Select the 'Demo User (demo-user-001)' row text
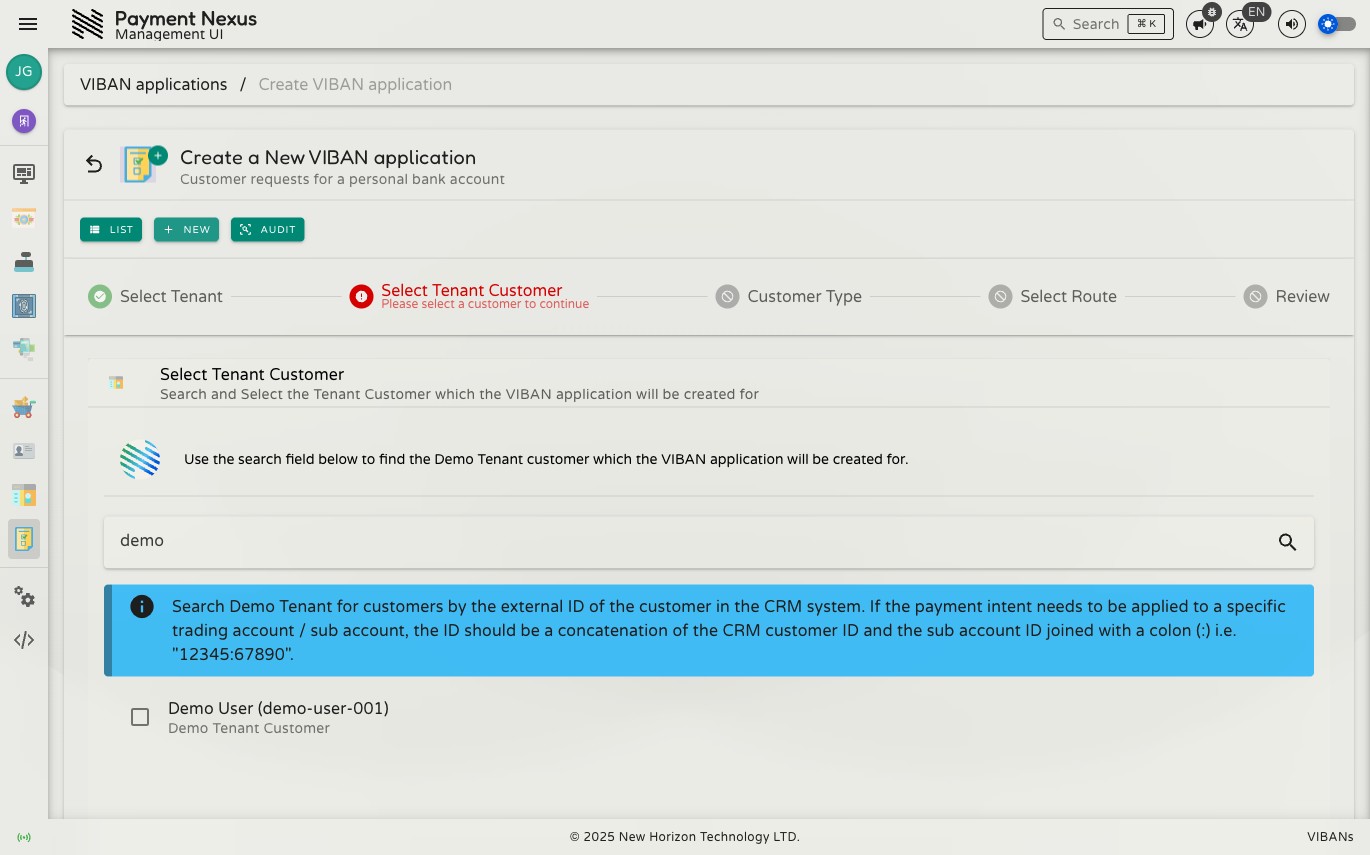Screen dimensions: 1370x855 (x=278, y=708)
